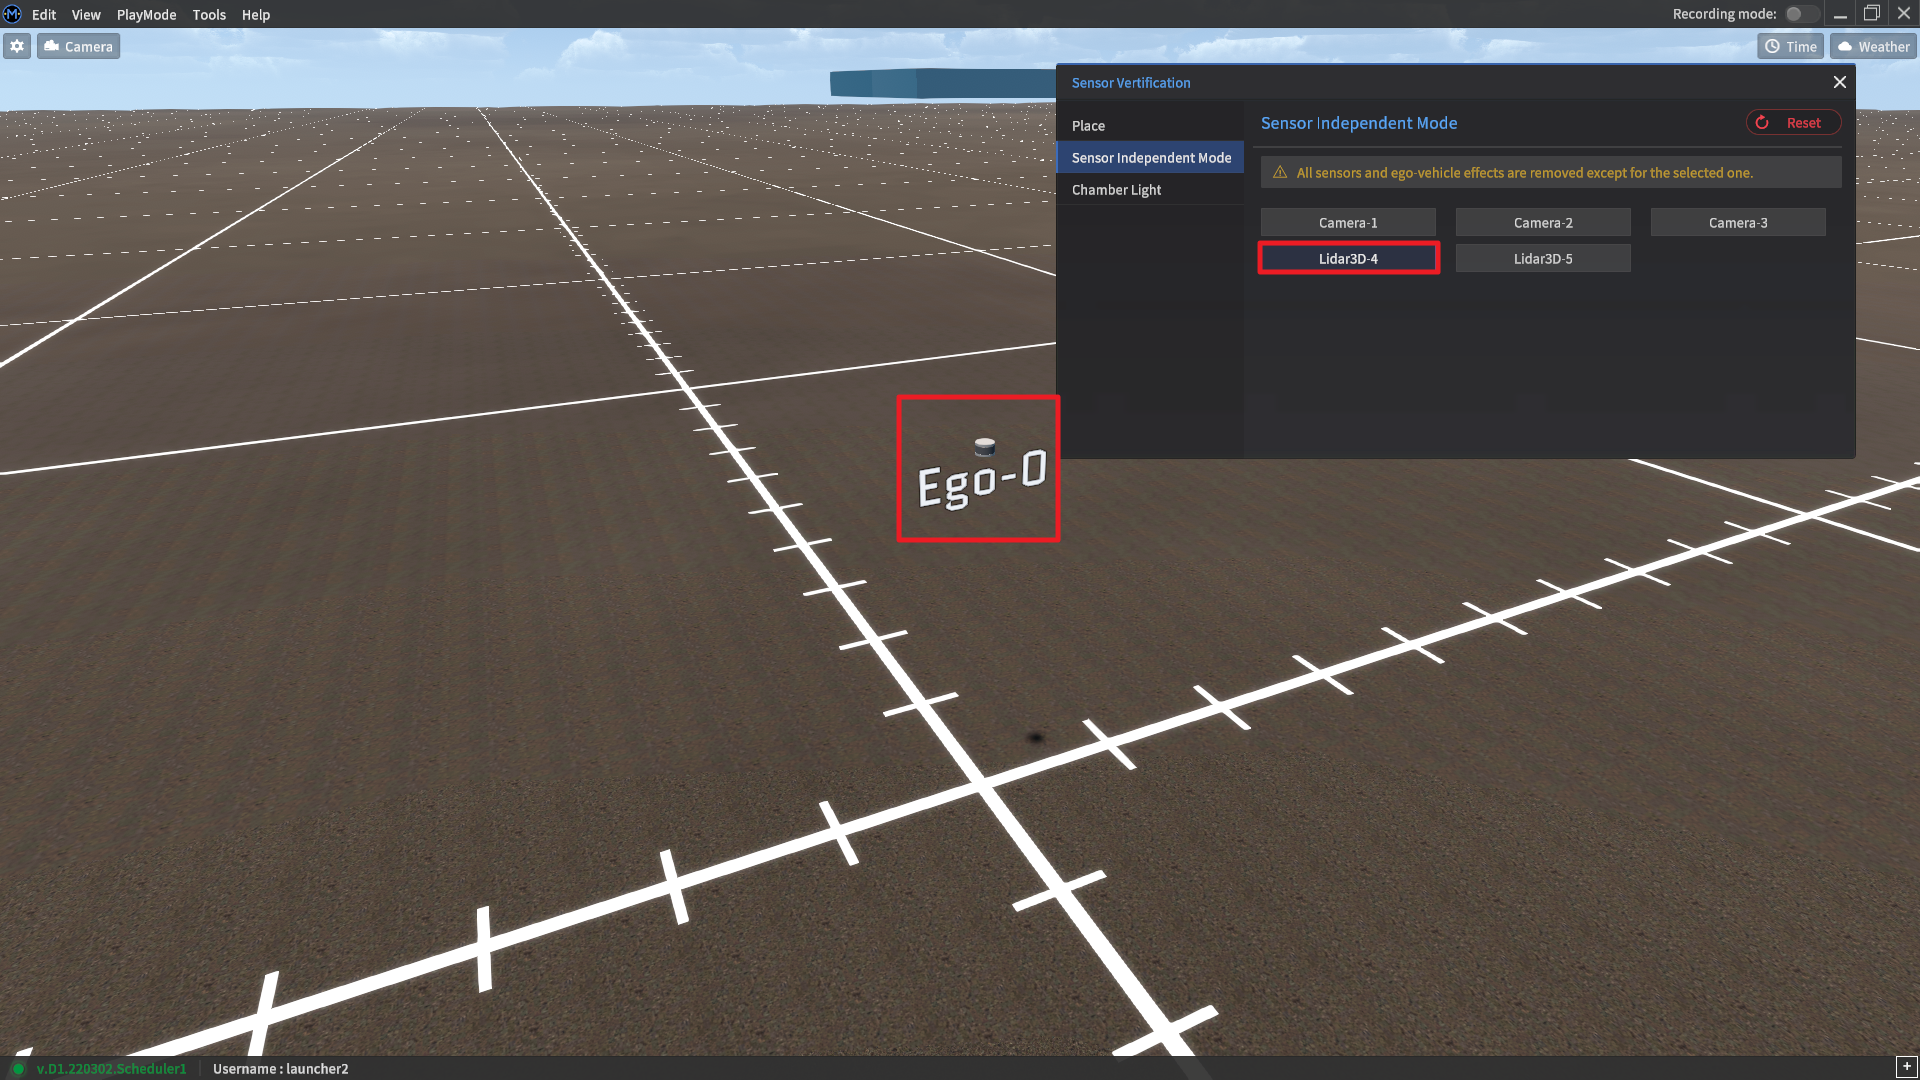Click the application logo icon
This screenshot has height=1080, width=1920.
click(x=12, y=14)
